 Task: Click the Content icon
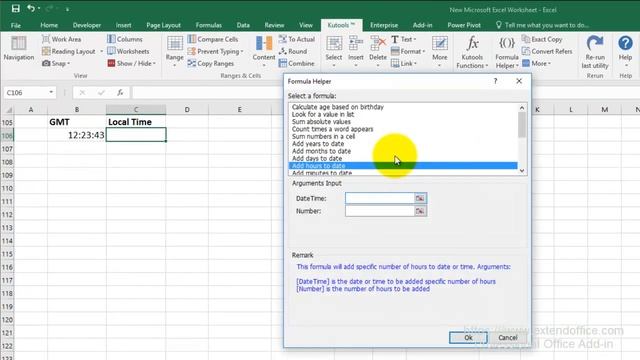264,44
